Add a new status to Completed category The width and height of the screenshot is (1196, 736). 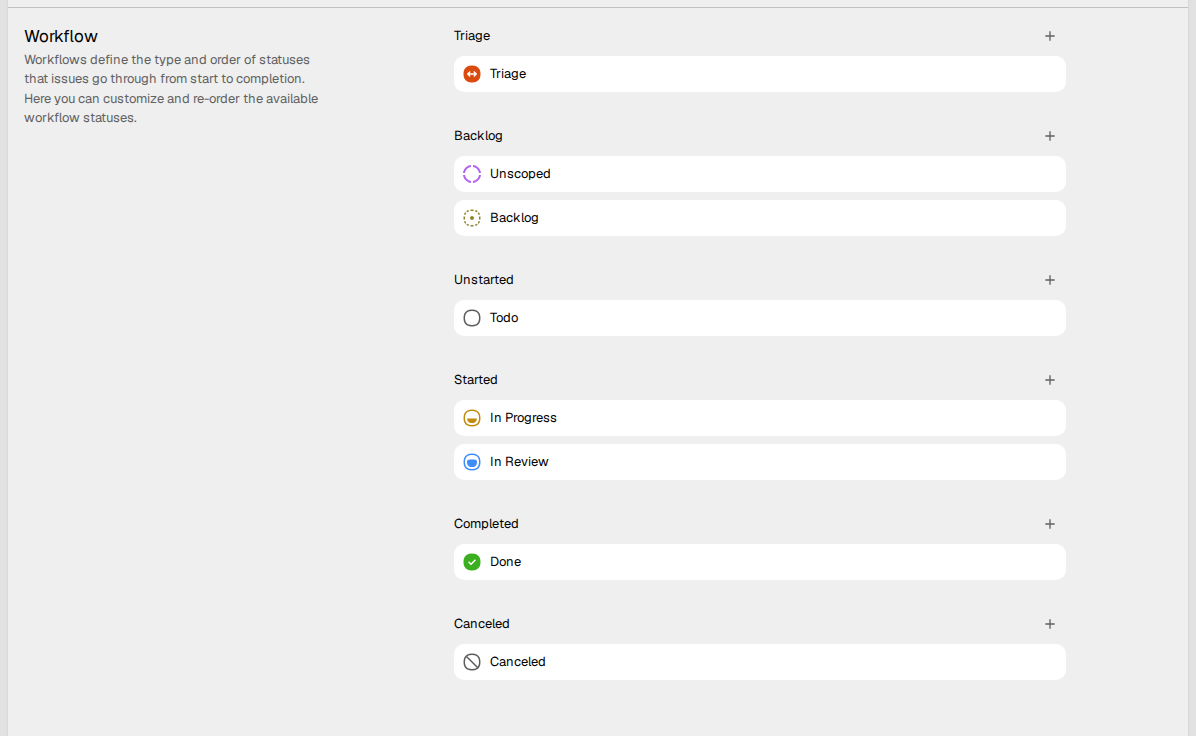[x=1050, y=524]
